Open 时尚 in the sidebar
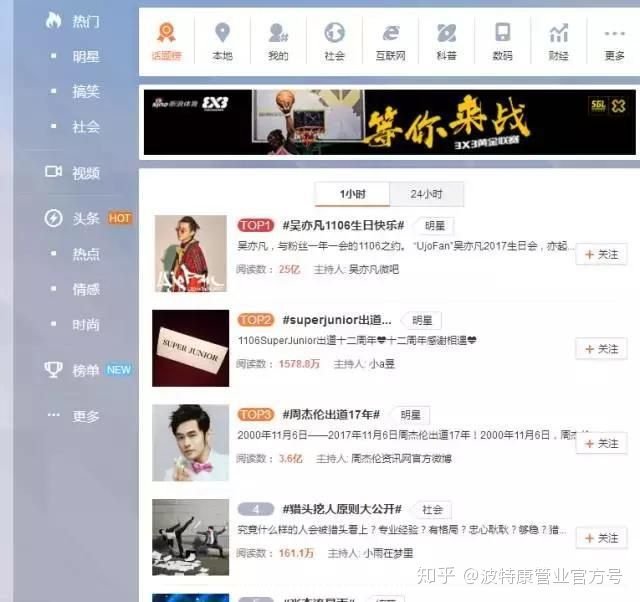Image resolution: width=640 pixels, height=602 pixels. [x=86, y=325]
